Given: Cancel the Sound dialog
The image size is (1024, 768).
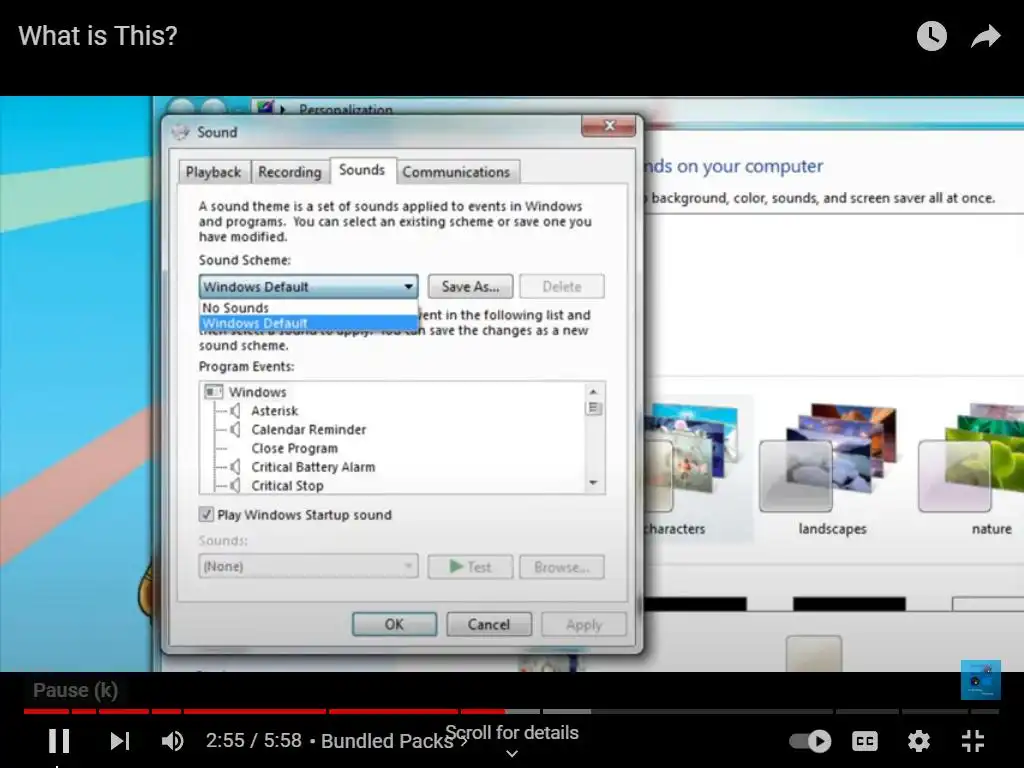Looking at the screenshot, I should 488,624.
